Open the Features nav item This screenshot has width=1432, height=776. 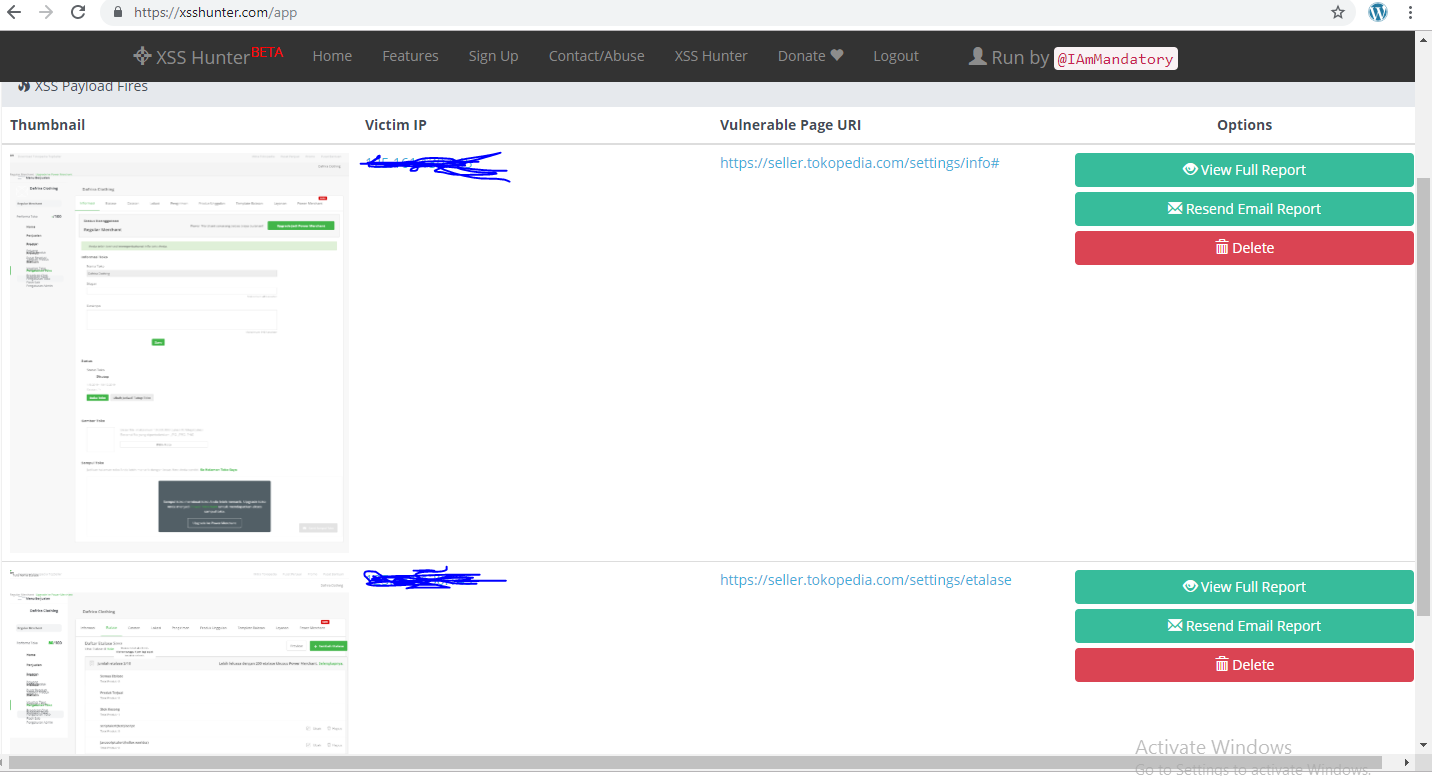tap(410, 56)
